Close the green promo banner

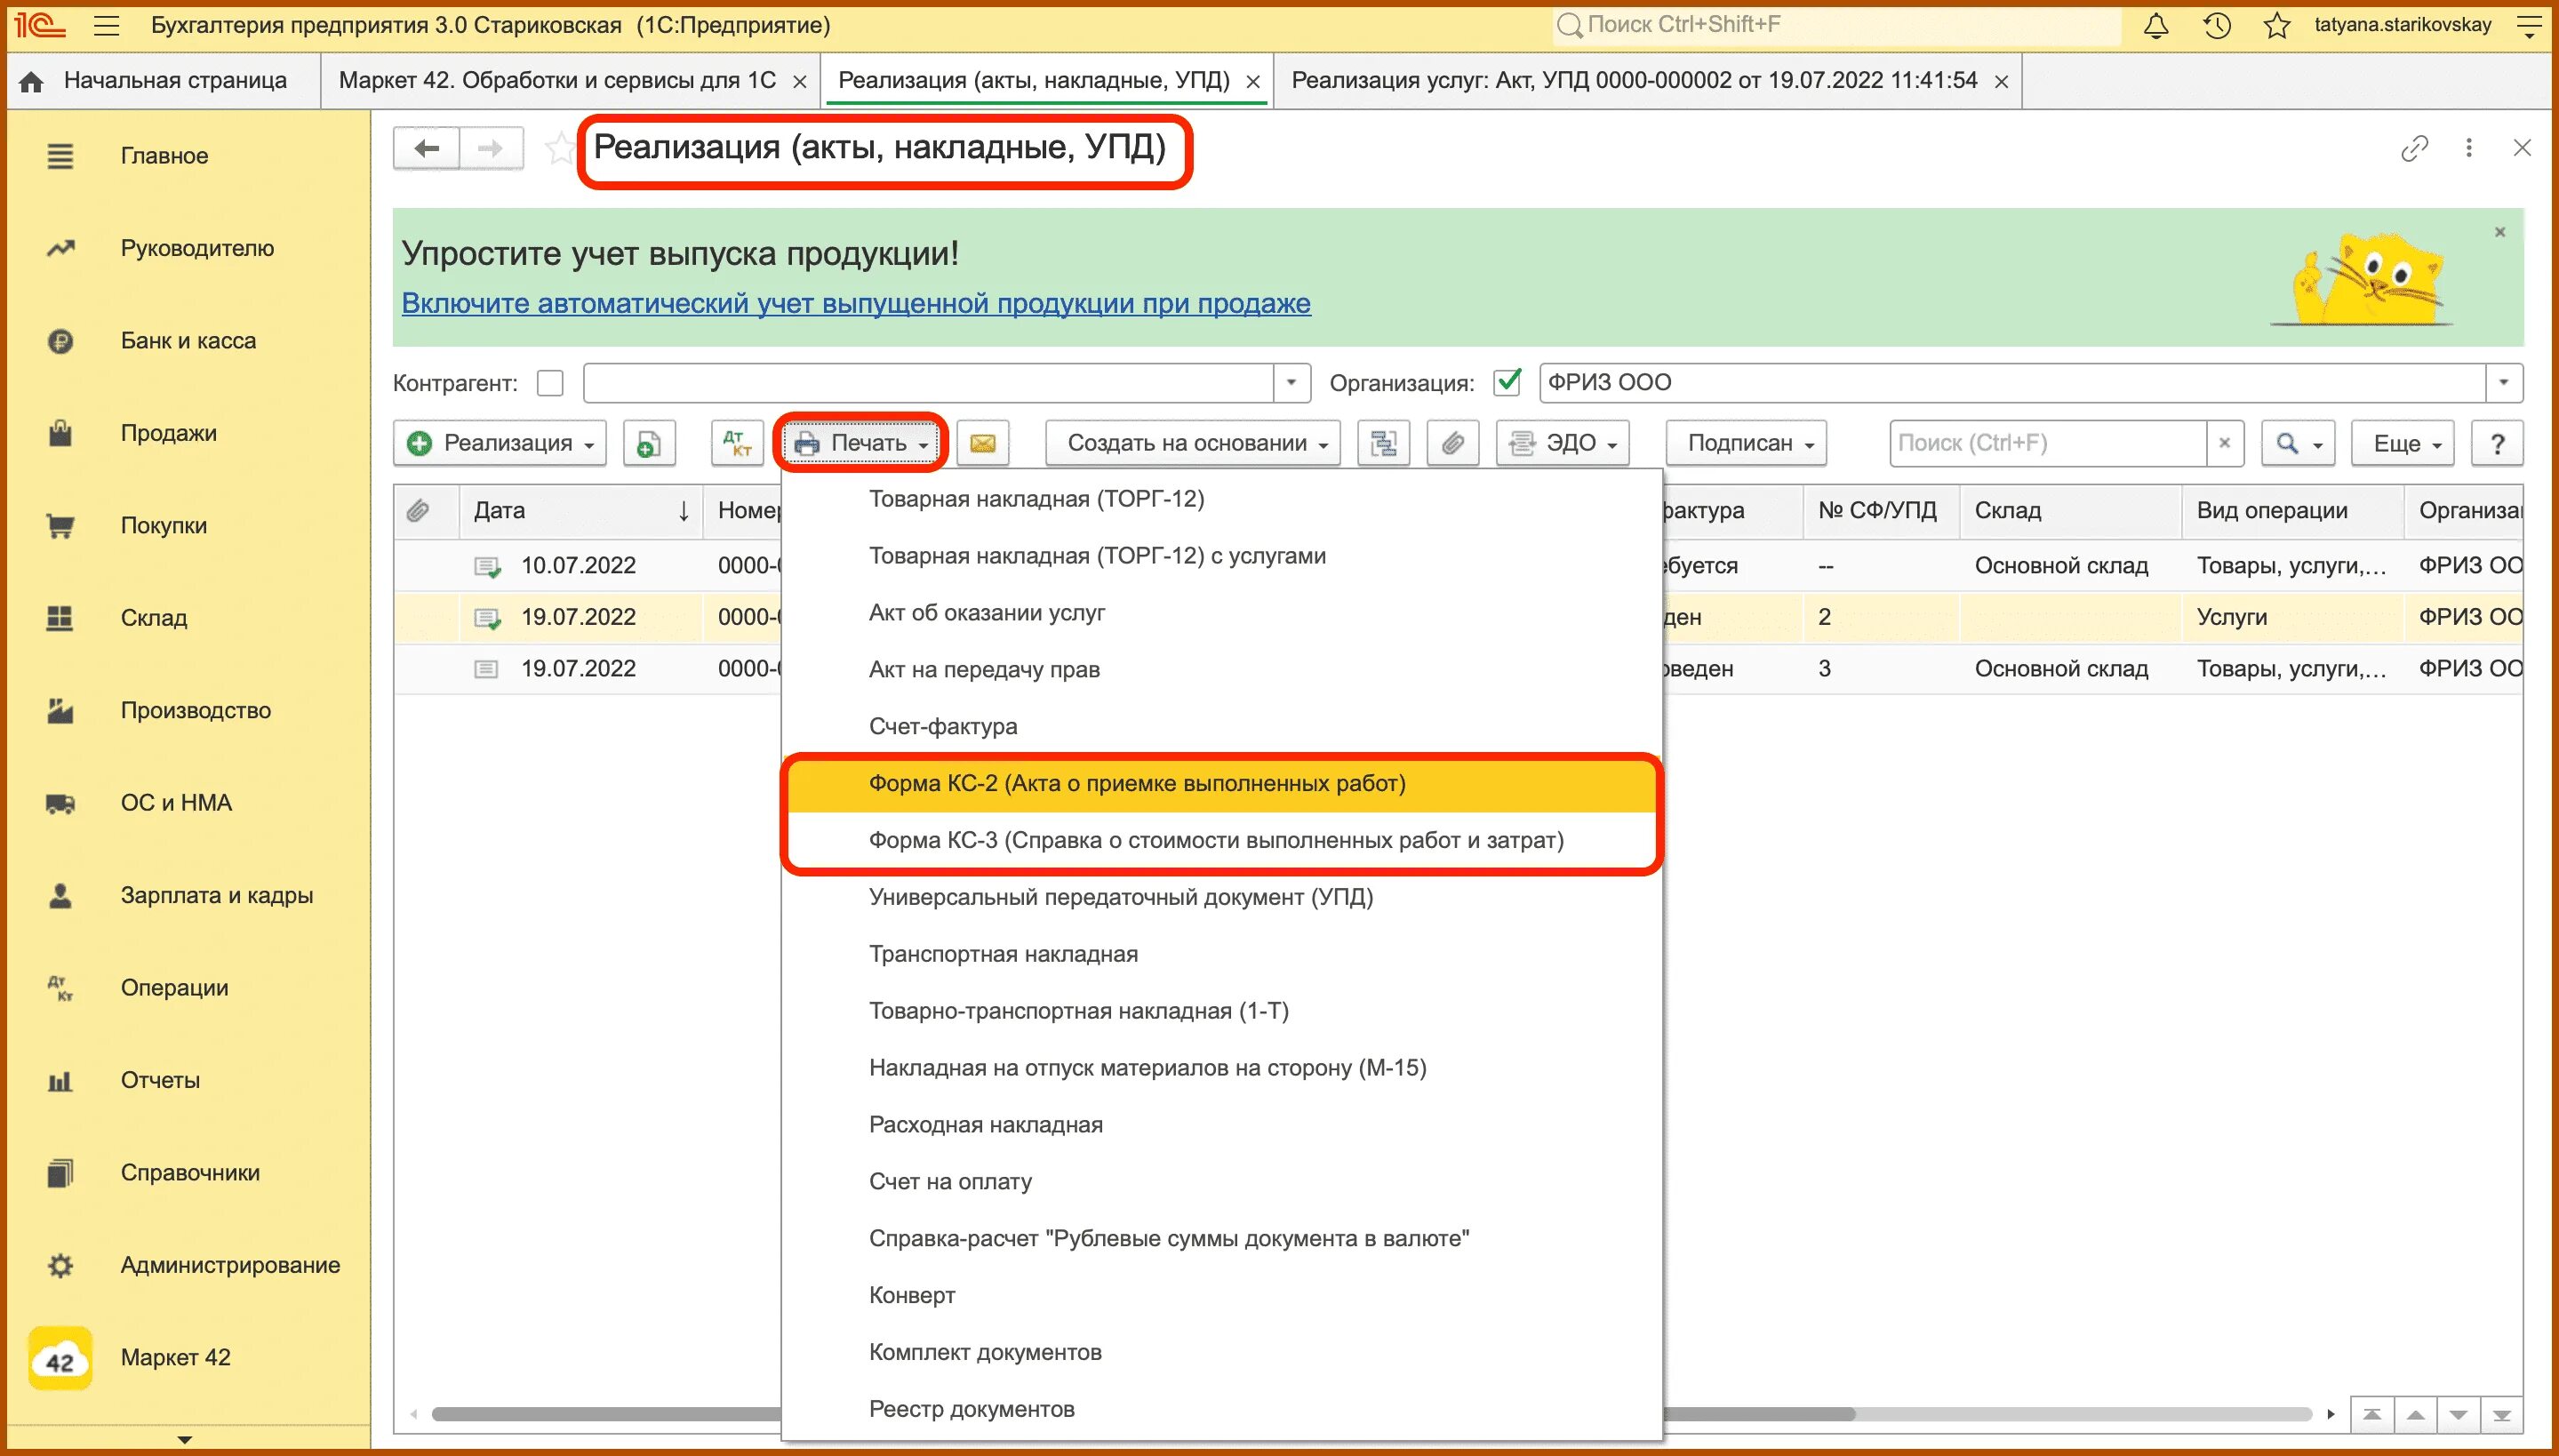(2500, 232)
